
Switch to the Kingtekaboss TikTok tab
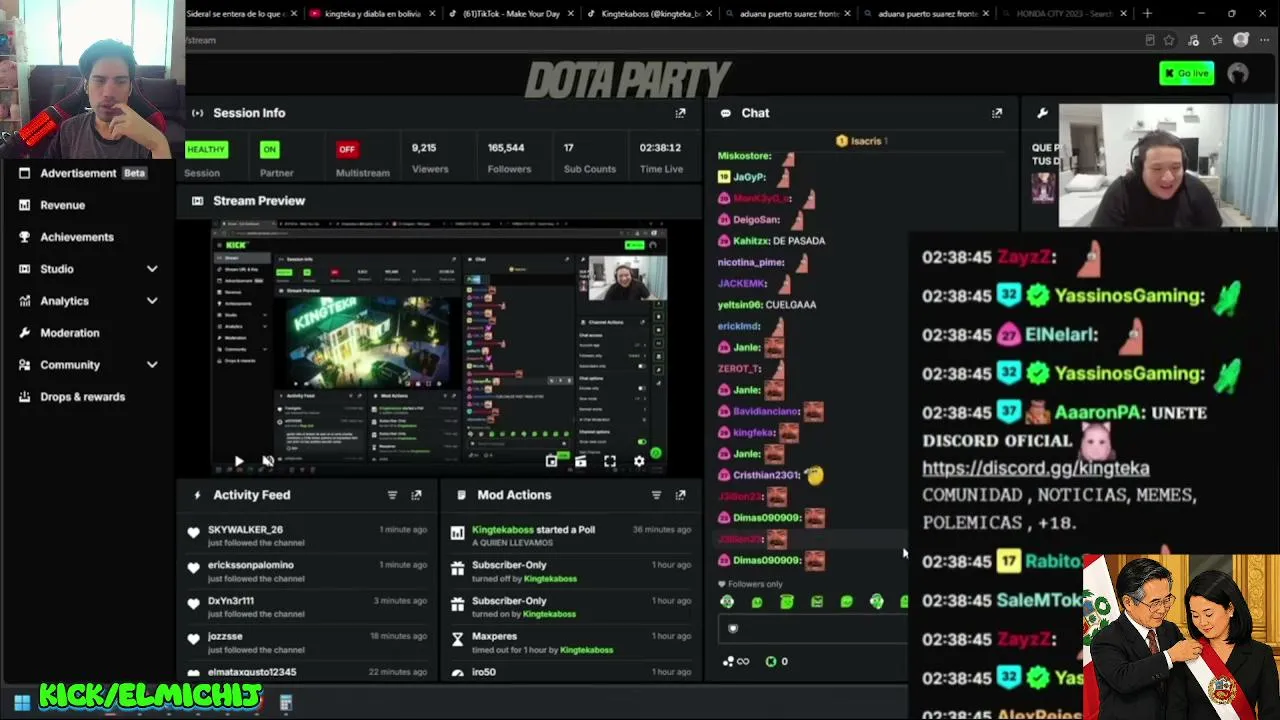649,14
